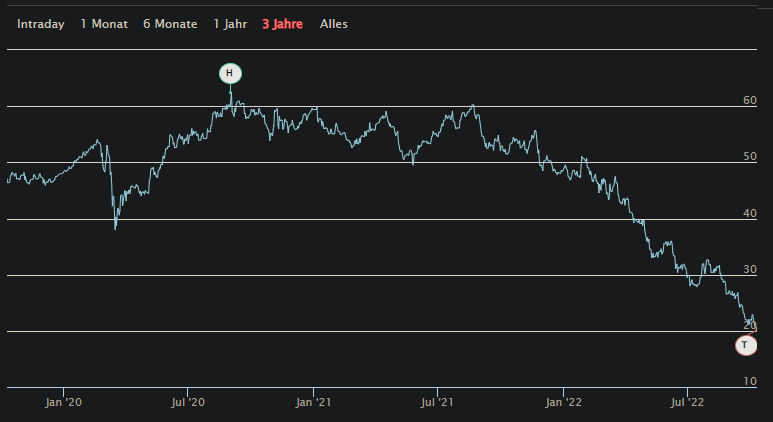773x422 pixels.
Task: Click the Jul '20 axis label
Action: pos(188,402)
